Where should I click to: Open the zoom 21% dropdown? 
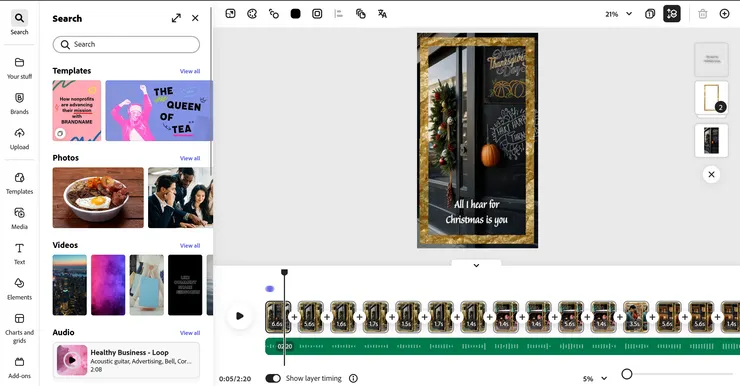(619, 14)
